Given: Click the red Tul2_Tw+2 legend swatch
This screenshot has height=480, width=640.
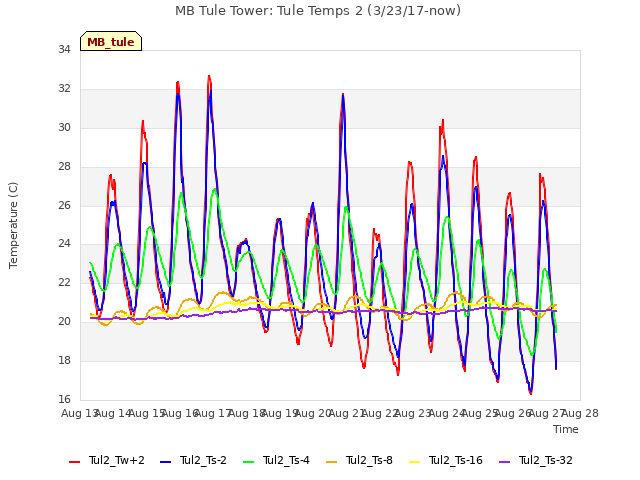Looking at the screenshot, I should click(74, 462).
